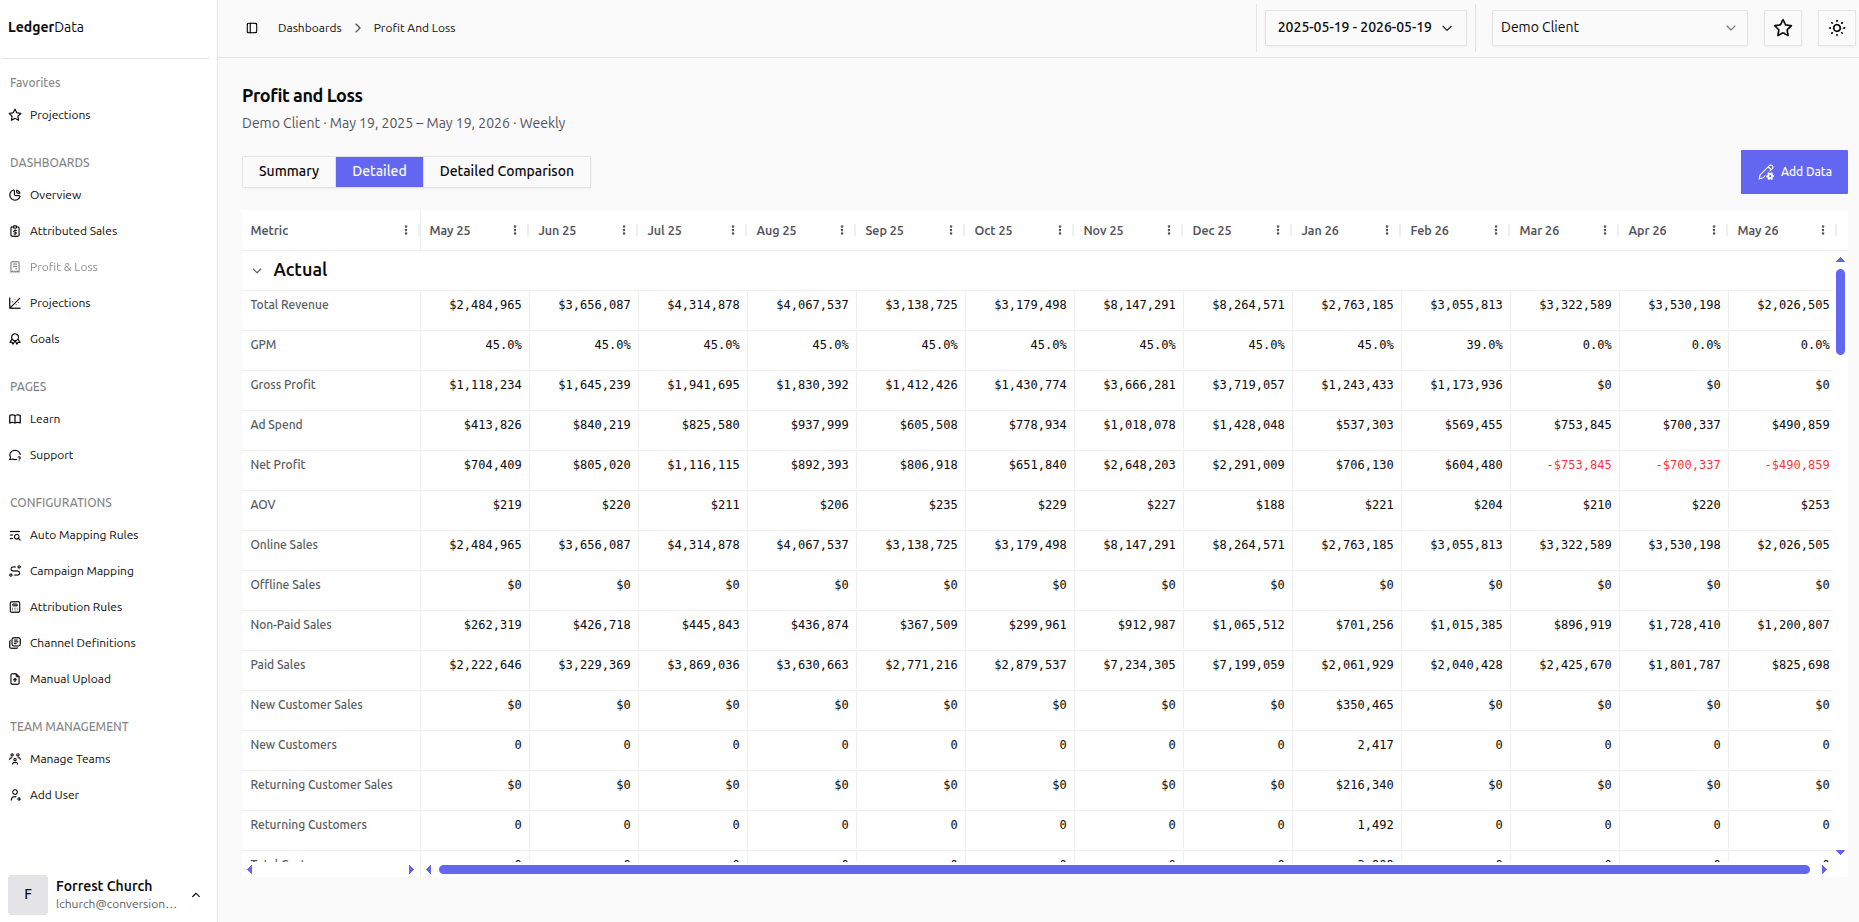1859x922 pixels.
Task: Open the Demo Client selector
Action: tap(1619, 28)
